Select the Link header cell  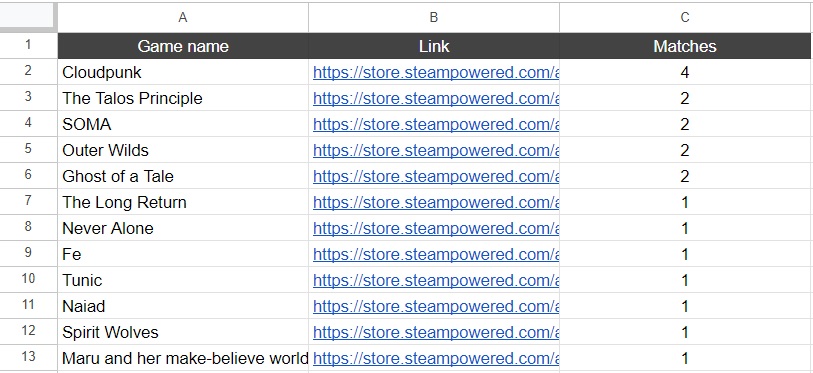tap(433, 46)
